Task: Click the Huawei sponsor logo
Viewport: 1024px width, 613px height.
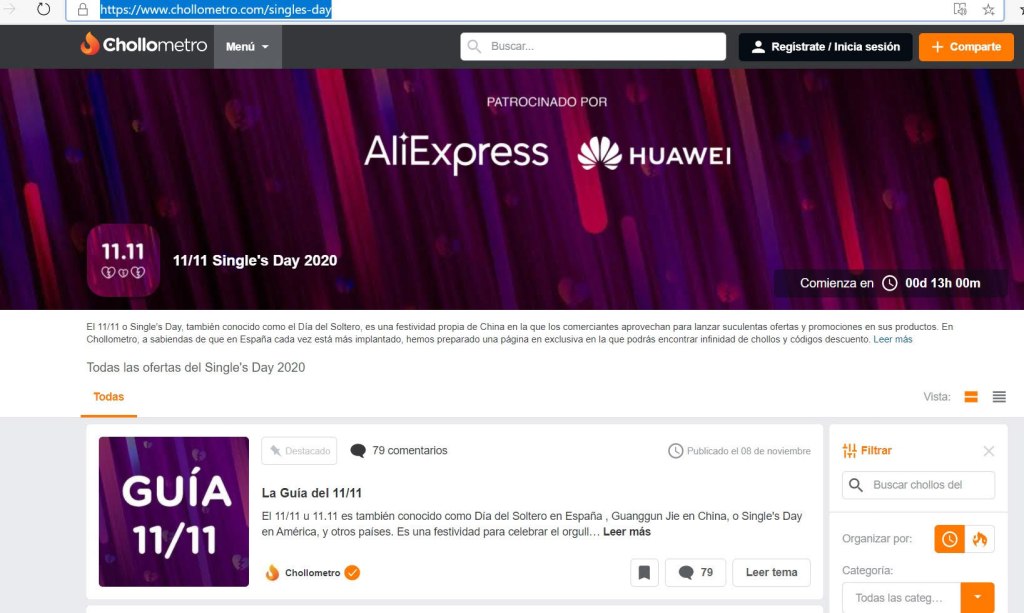Action: [654, 154]
